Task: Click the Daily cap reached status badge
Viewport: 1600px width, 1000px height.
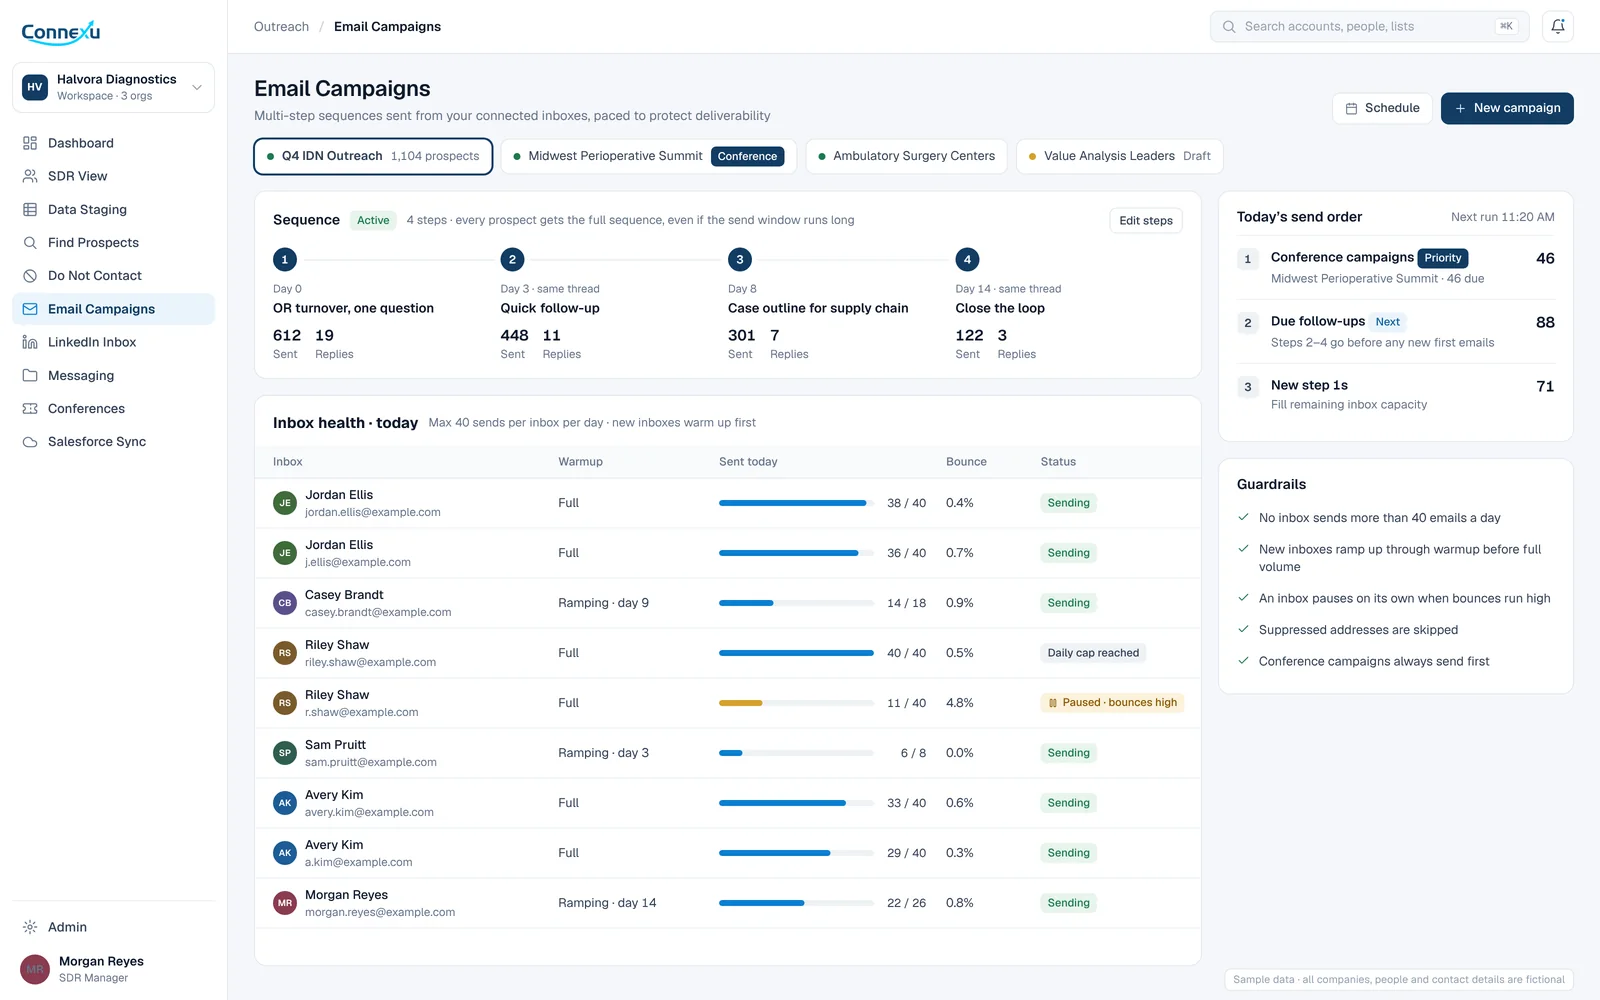Action: pos(1093,653)
